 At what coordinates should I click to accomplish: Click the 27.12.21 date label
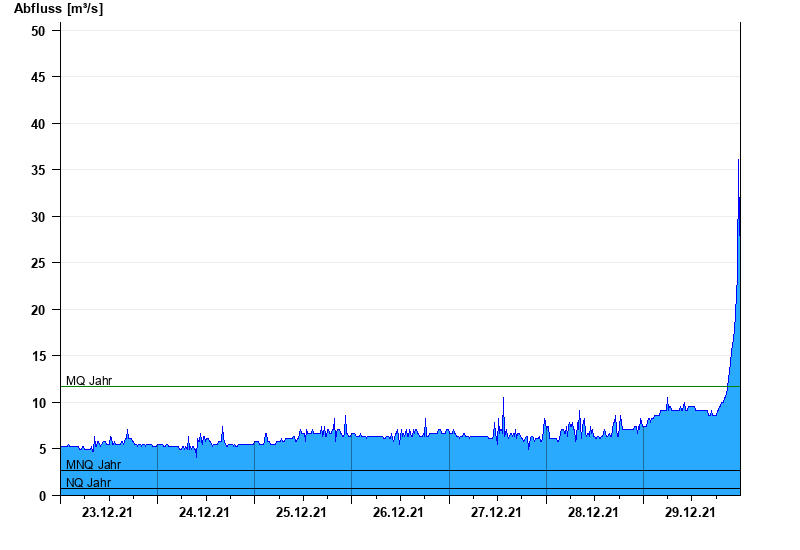[x=496, y=513]
